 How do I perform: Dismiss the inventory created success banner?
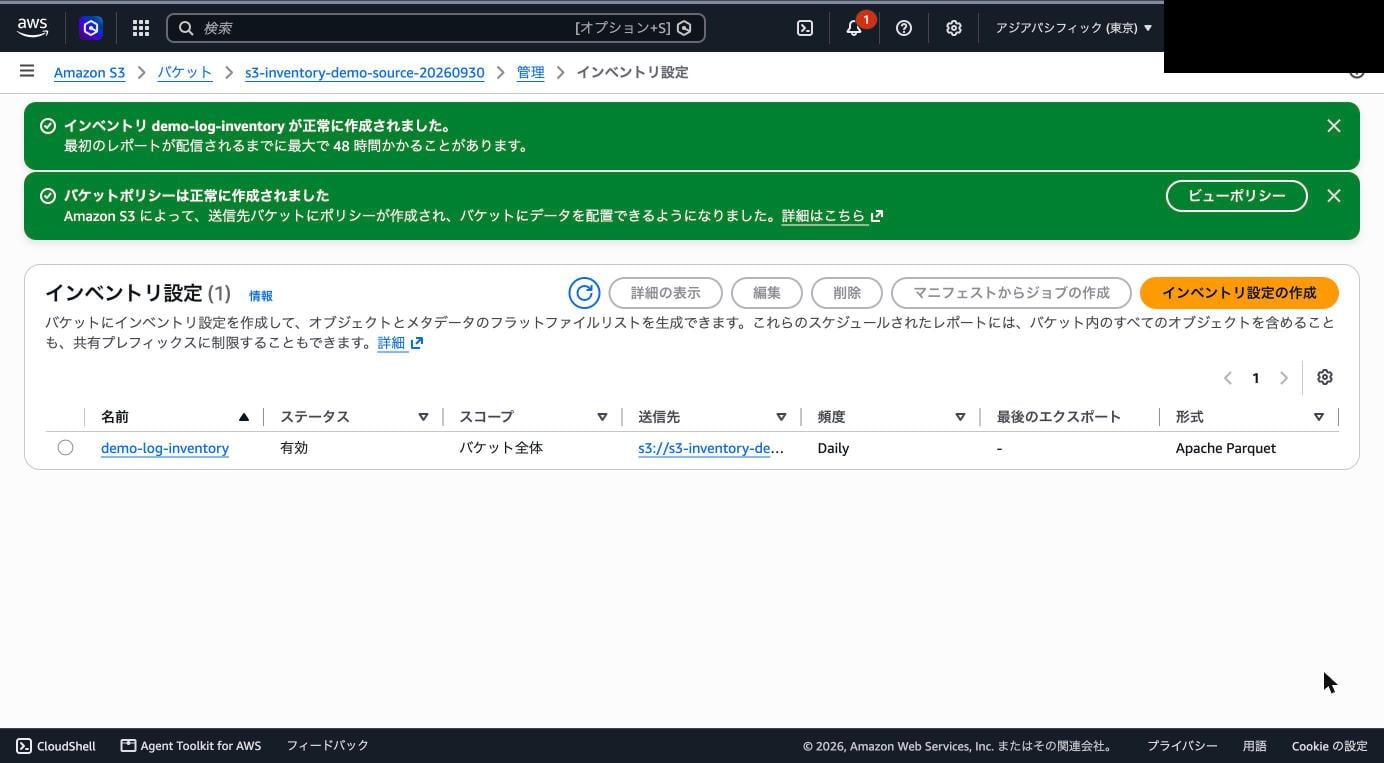click(x=1334, y=126)
